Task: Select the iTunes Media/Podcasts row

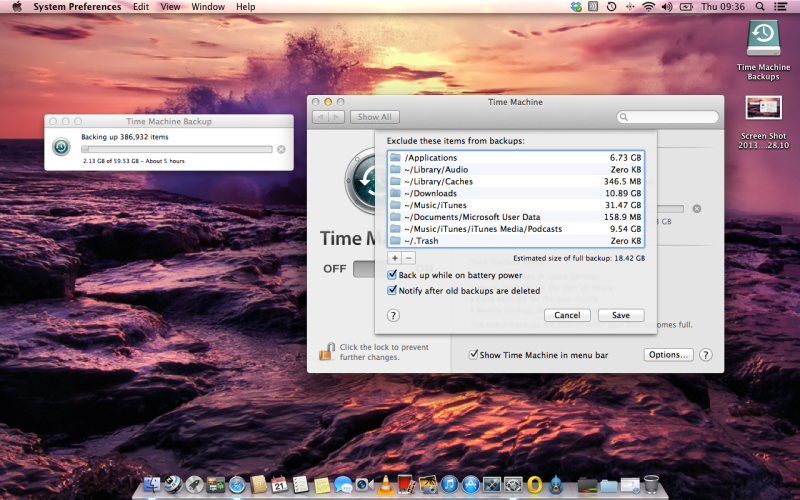Action: 515,229
